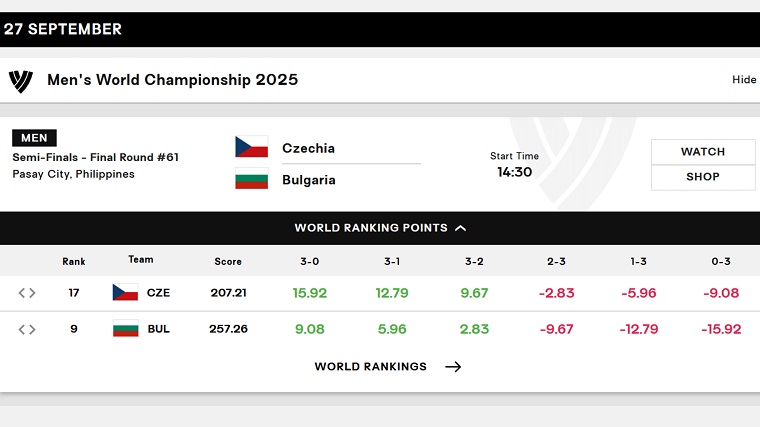Click the arrow icon beside World Rankings
The width and height of the screenshot is (760, 427).
pyautogui.click(x=453, y=367)
